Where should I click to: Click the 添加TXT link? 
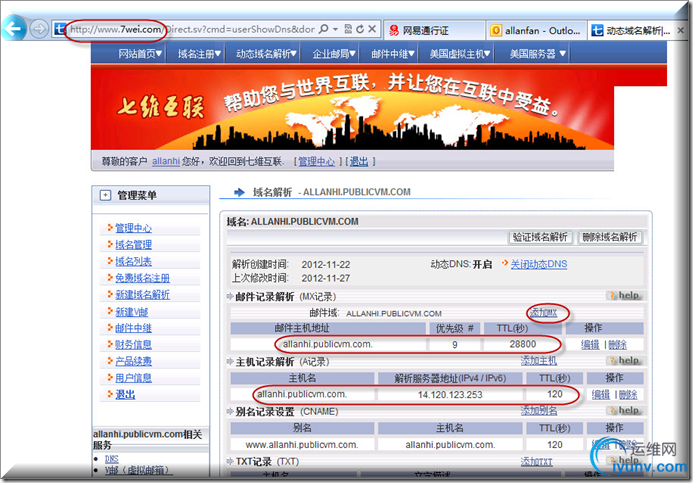[x=537, y=462]
